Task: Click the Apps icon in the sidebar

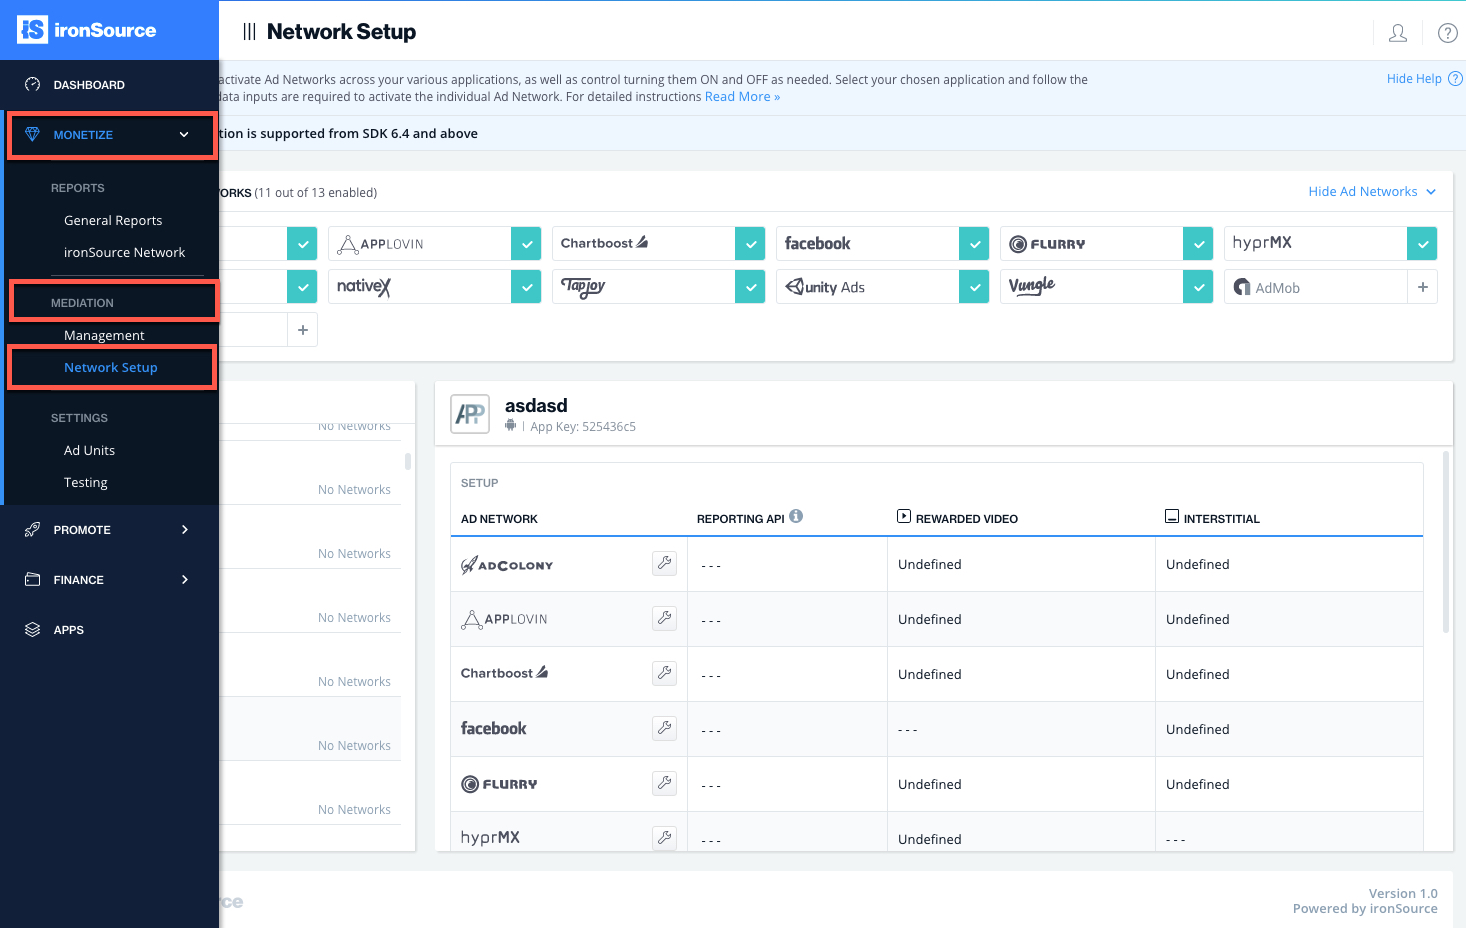Action: click(32, 629)
